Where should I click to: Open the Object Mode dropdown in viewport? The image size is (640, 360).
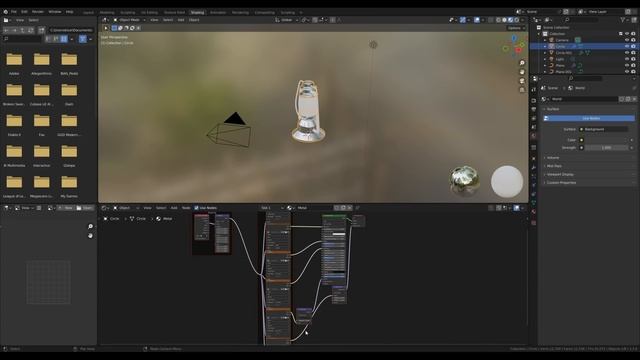(x=129, y=20)
